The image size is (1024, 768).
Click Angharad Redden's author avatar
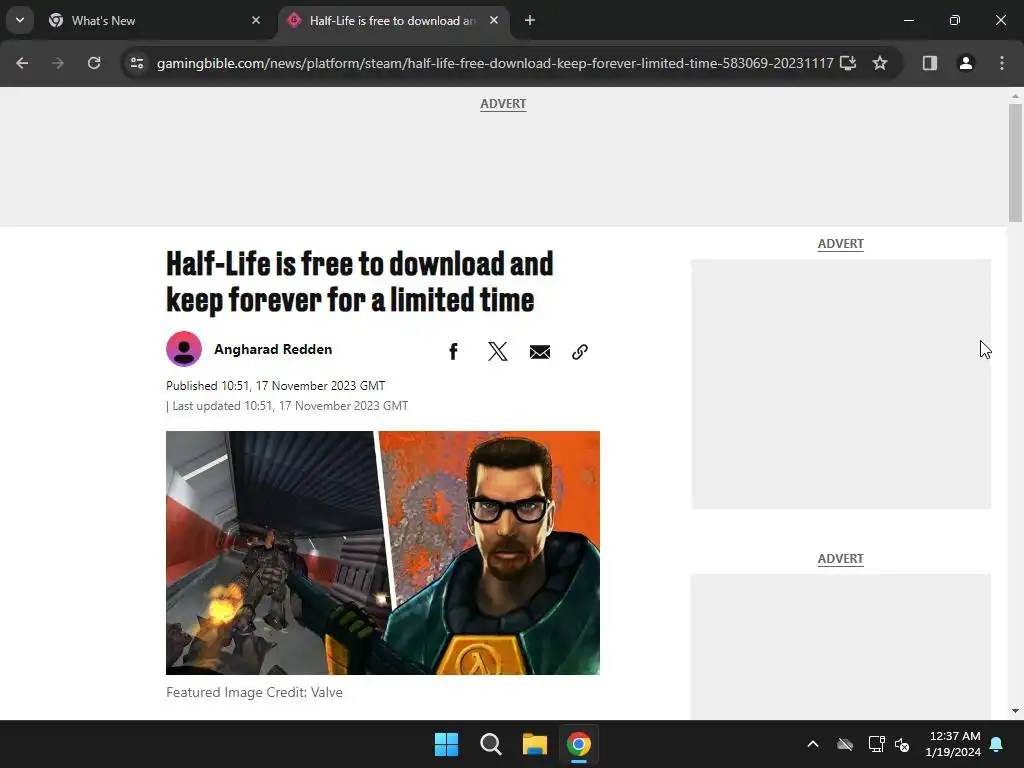[x=184, y=349]
